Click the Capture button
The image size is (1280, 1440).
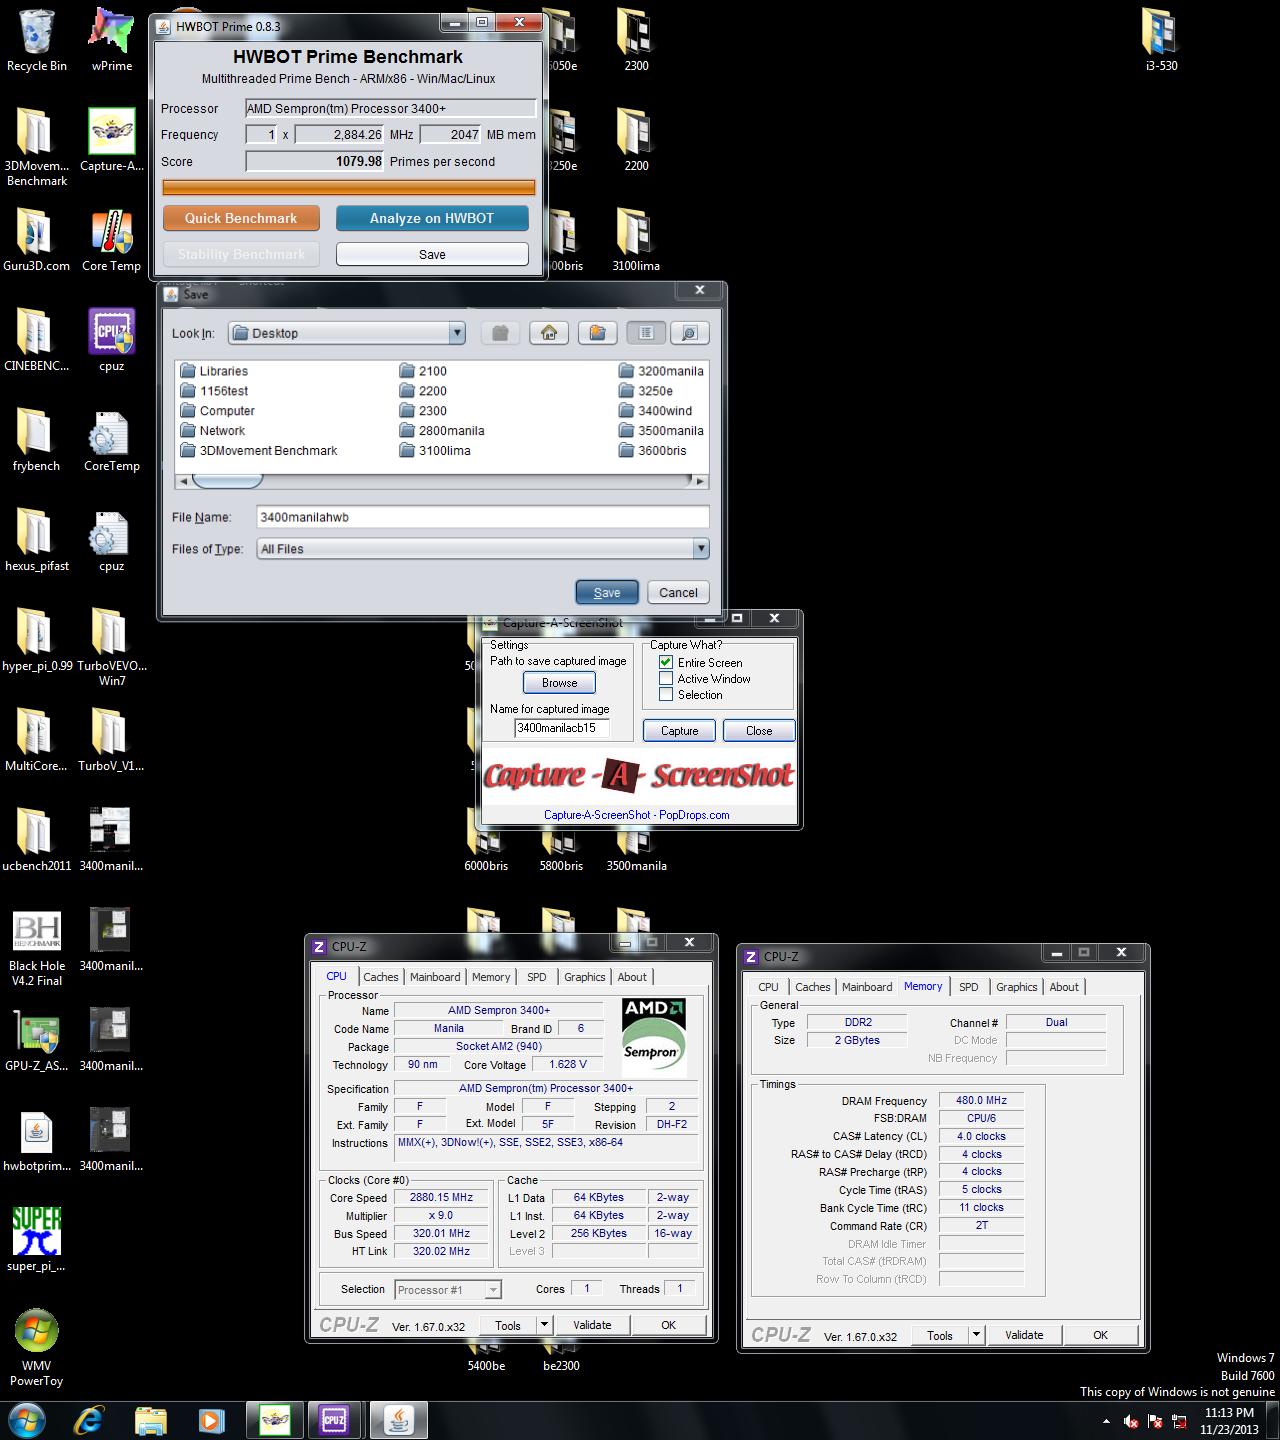(679, 731)
